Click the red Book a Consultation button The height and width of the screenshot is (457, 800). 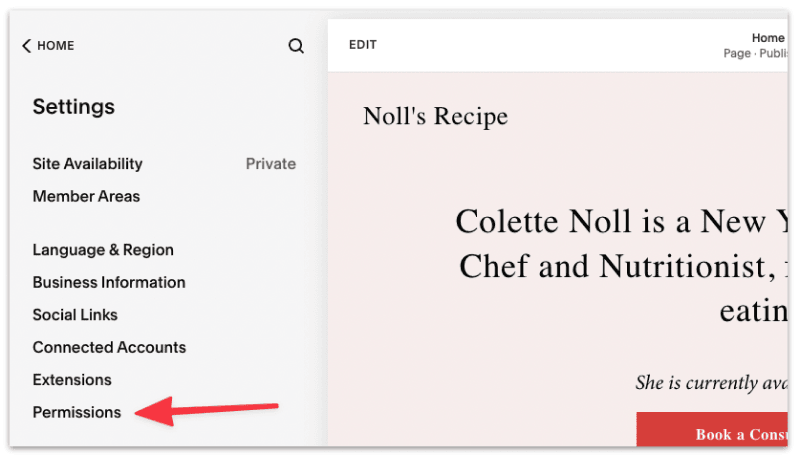click(712, 429)
